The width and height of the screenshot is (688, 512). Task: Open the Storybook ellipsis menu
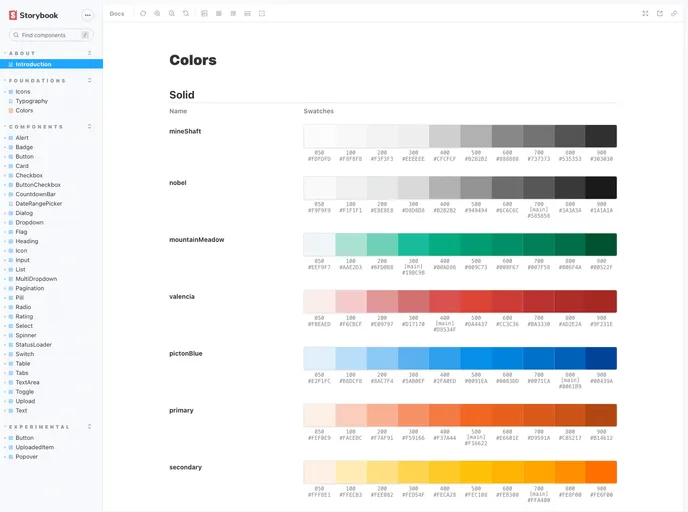pos(87,15)
